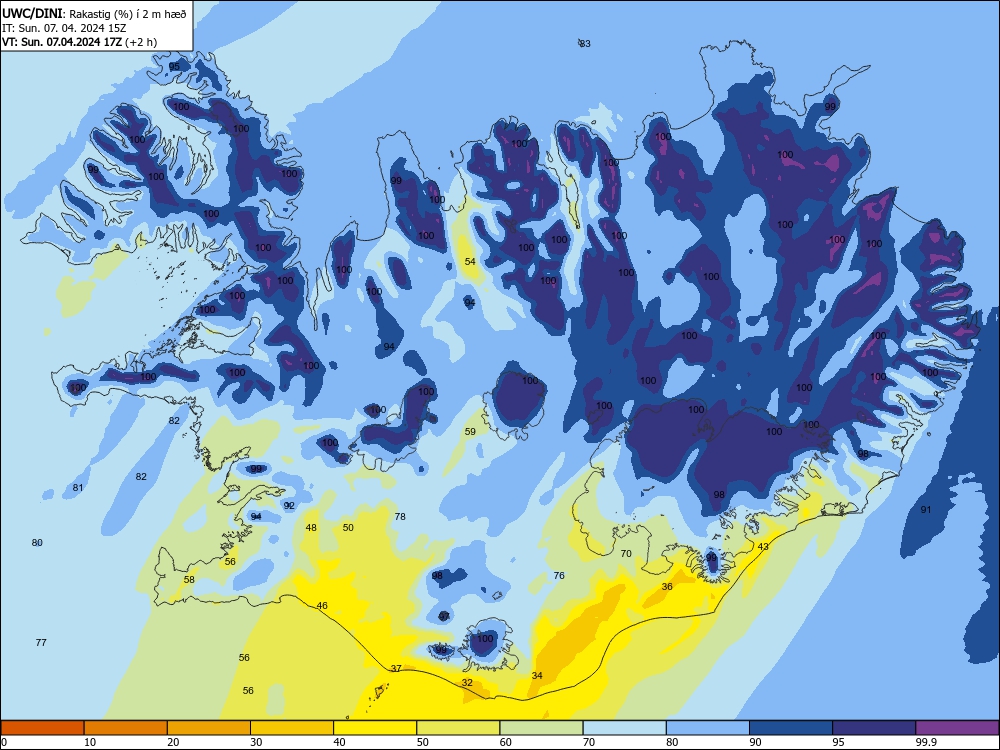1000x750 pixels.
Task: Pick the yellow-green 50–60 legend swatch
Action: 458,728
